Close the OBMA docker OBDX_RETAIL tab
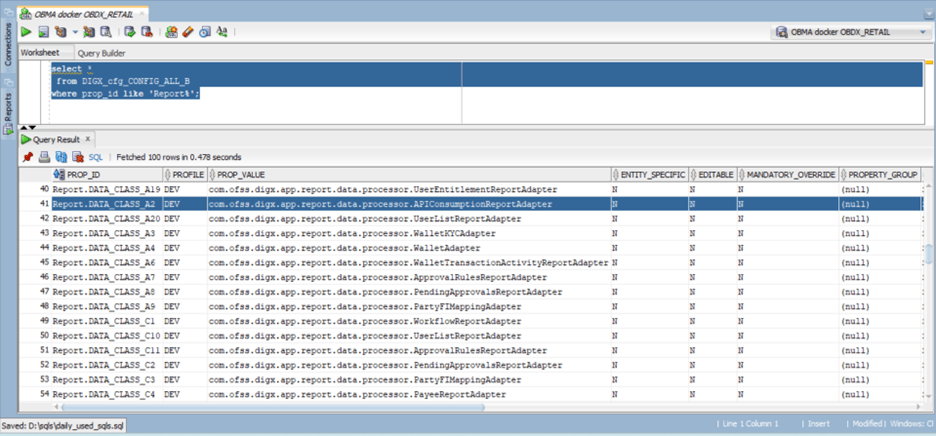Viewport: 936px width, 436px height. (143, 14)
